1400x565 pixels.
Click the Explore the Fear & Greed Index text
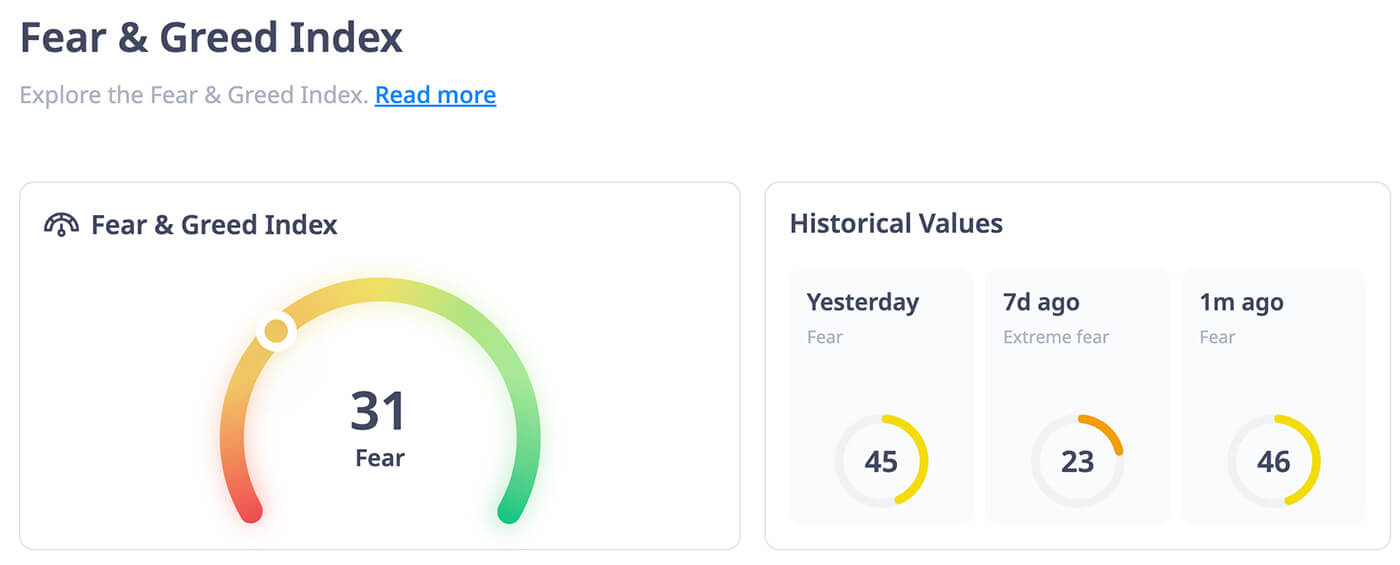(x=193, y=95)
